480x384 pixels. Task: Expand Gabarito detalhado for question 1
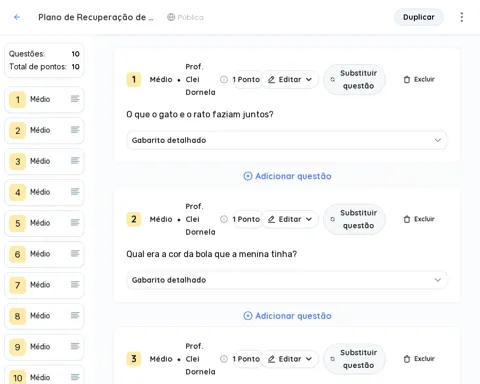[x=287, y=140]
